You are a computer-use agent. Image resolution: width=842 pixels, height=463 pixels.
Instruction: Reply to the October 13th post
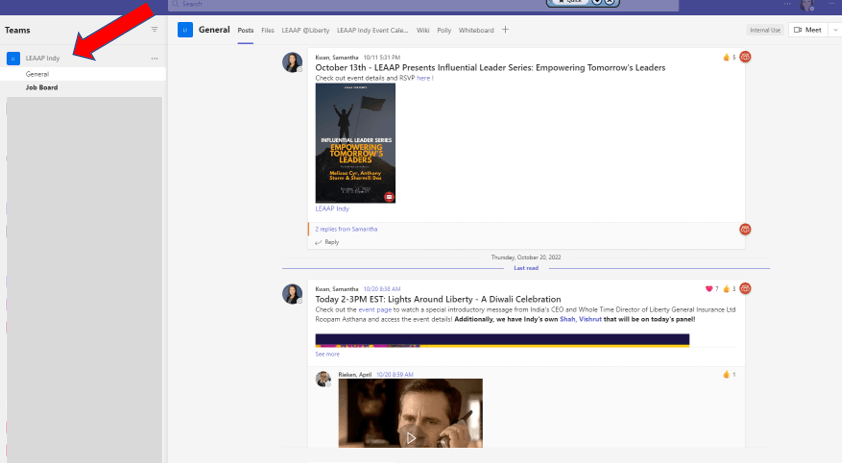tap(327, 242)
